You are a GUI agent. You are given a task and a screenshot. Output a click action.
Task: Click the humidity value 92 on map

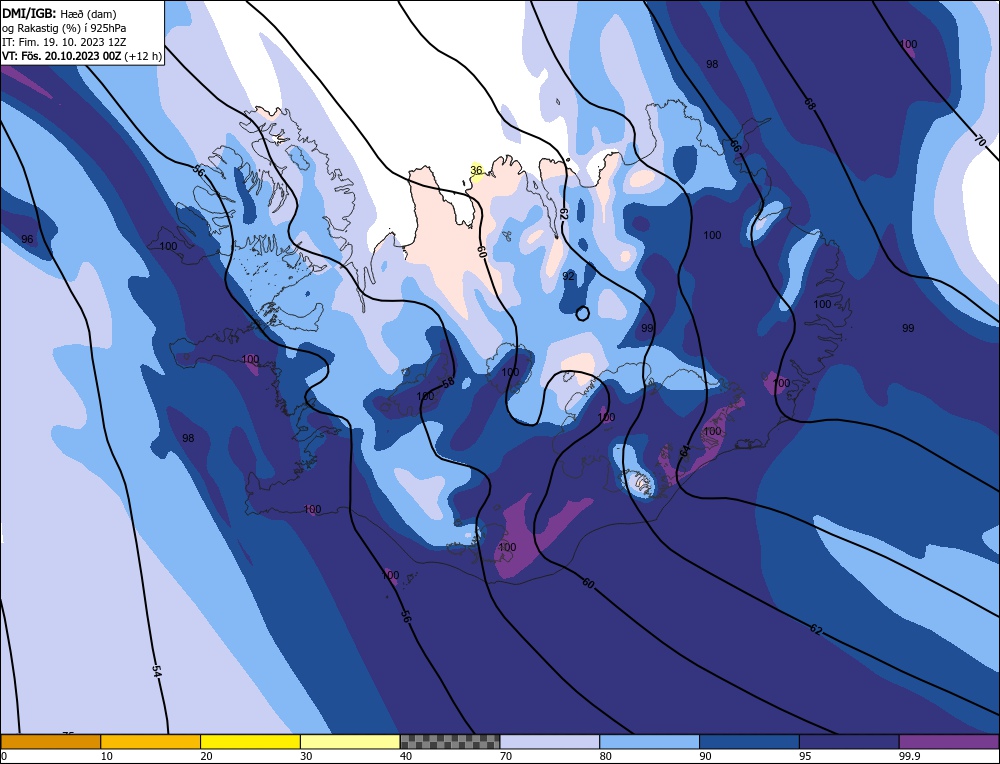[x=568, y=276]
